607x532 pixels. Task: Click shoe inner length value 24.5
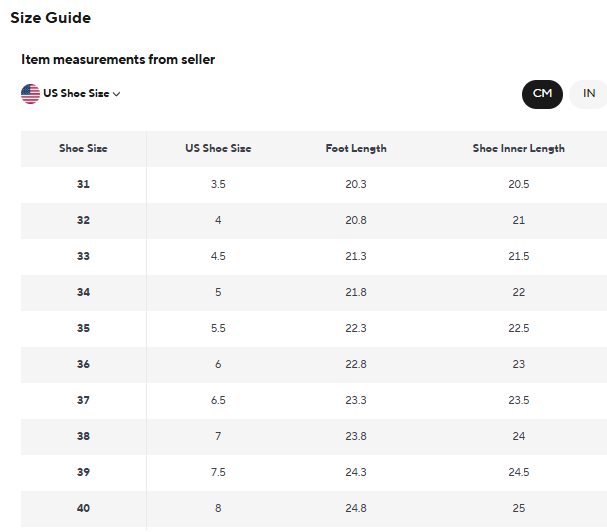pos(518,472)
